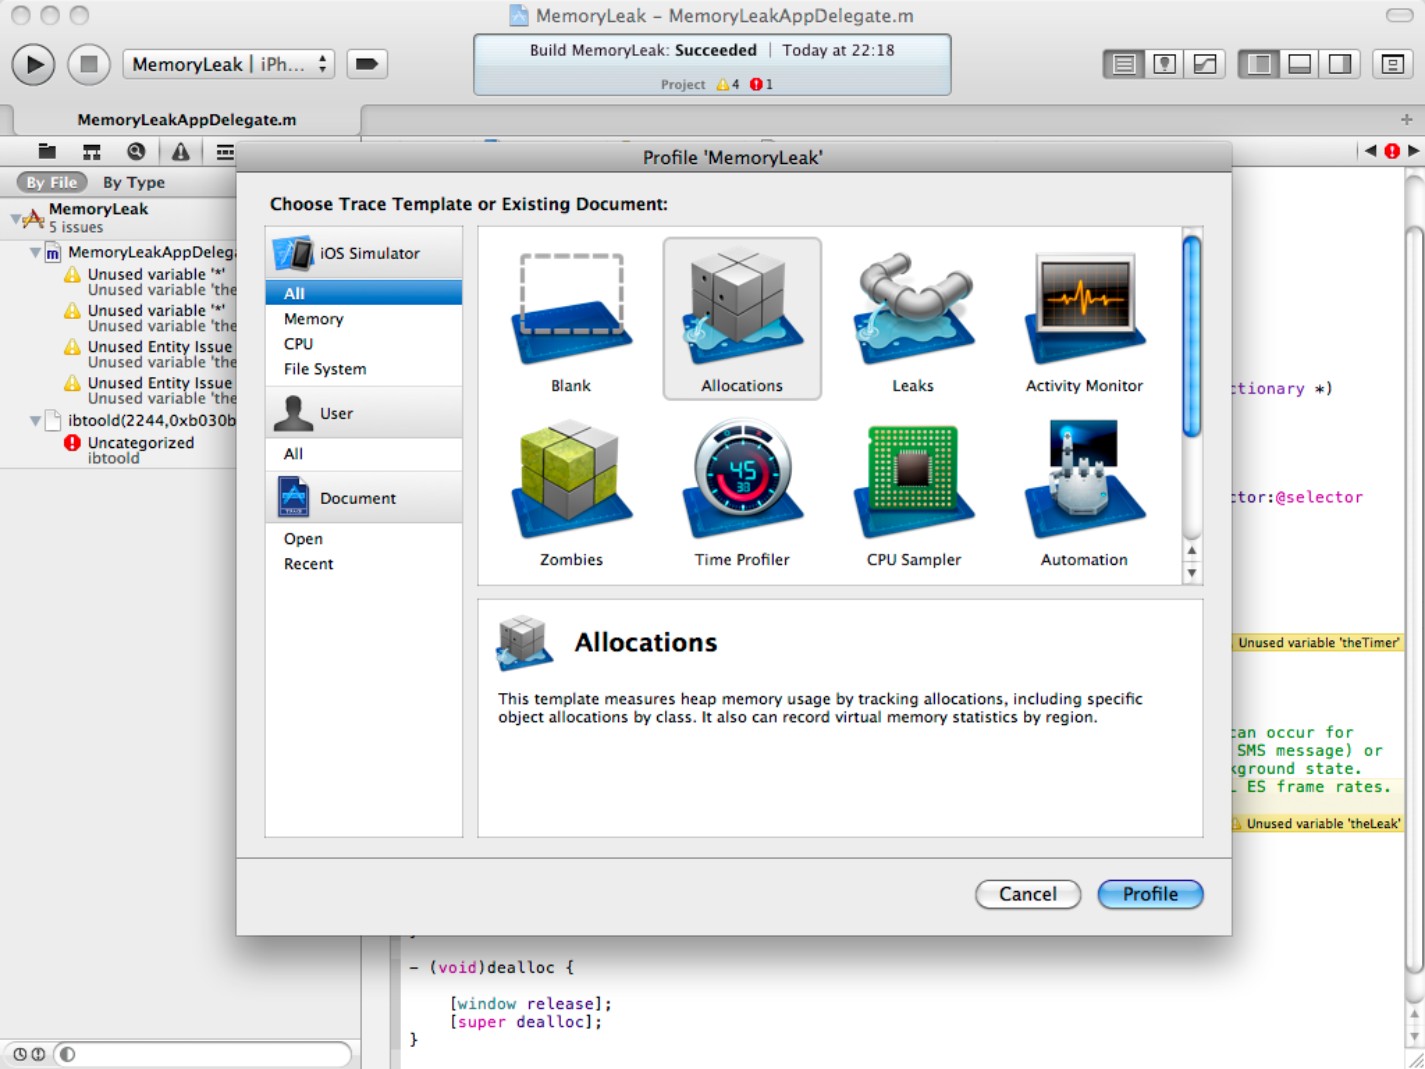Collapse the MemoryLeak project issues
Viewport: 1425px width, 1069px height.
click(15, 217)
